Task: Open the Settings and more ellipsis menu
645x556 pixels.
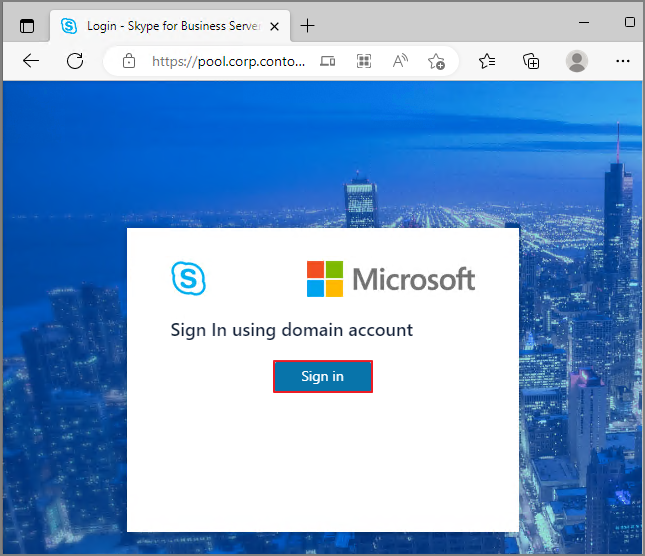Action: 622,61
